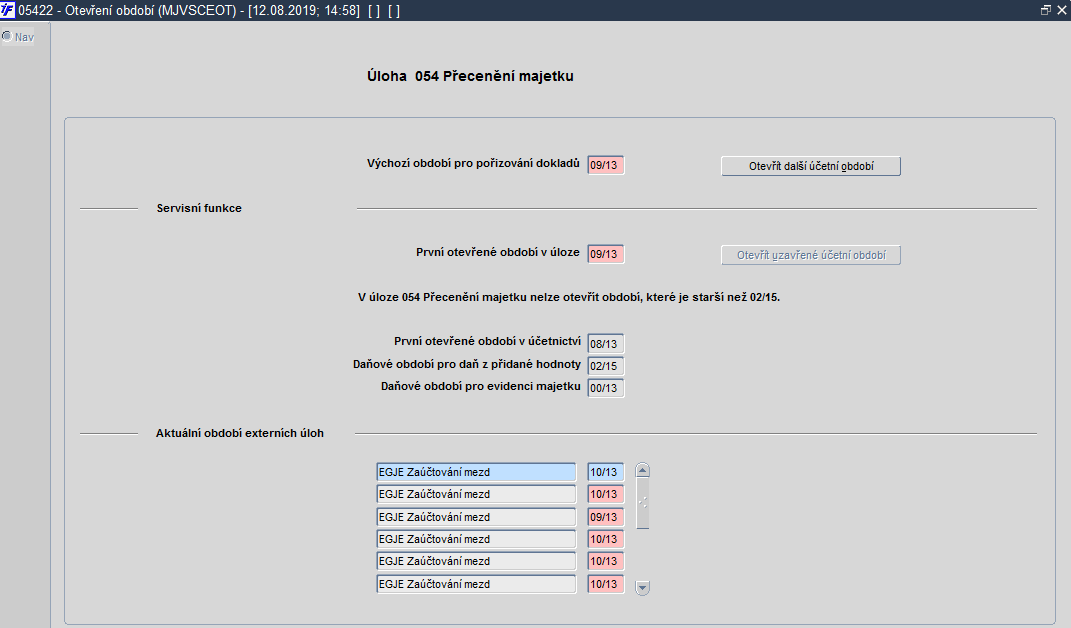This screenshot has width=1071, height=628.
Task: Click the 'První otevřené období v účetnictví' field
Action: (606, 344)
